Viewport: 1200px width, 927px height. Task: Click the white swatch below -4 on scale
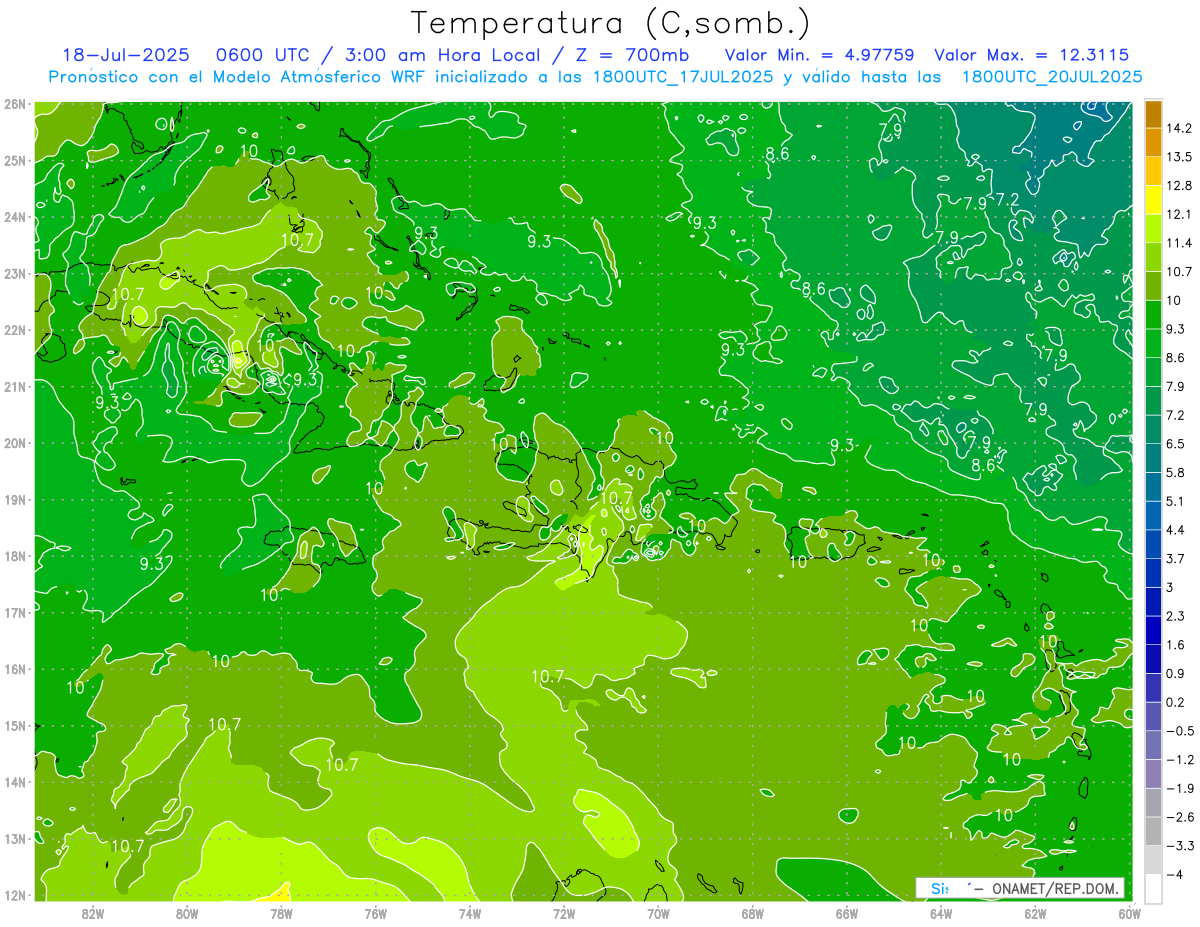click(x=1153, y=888)
